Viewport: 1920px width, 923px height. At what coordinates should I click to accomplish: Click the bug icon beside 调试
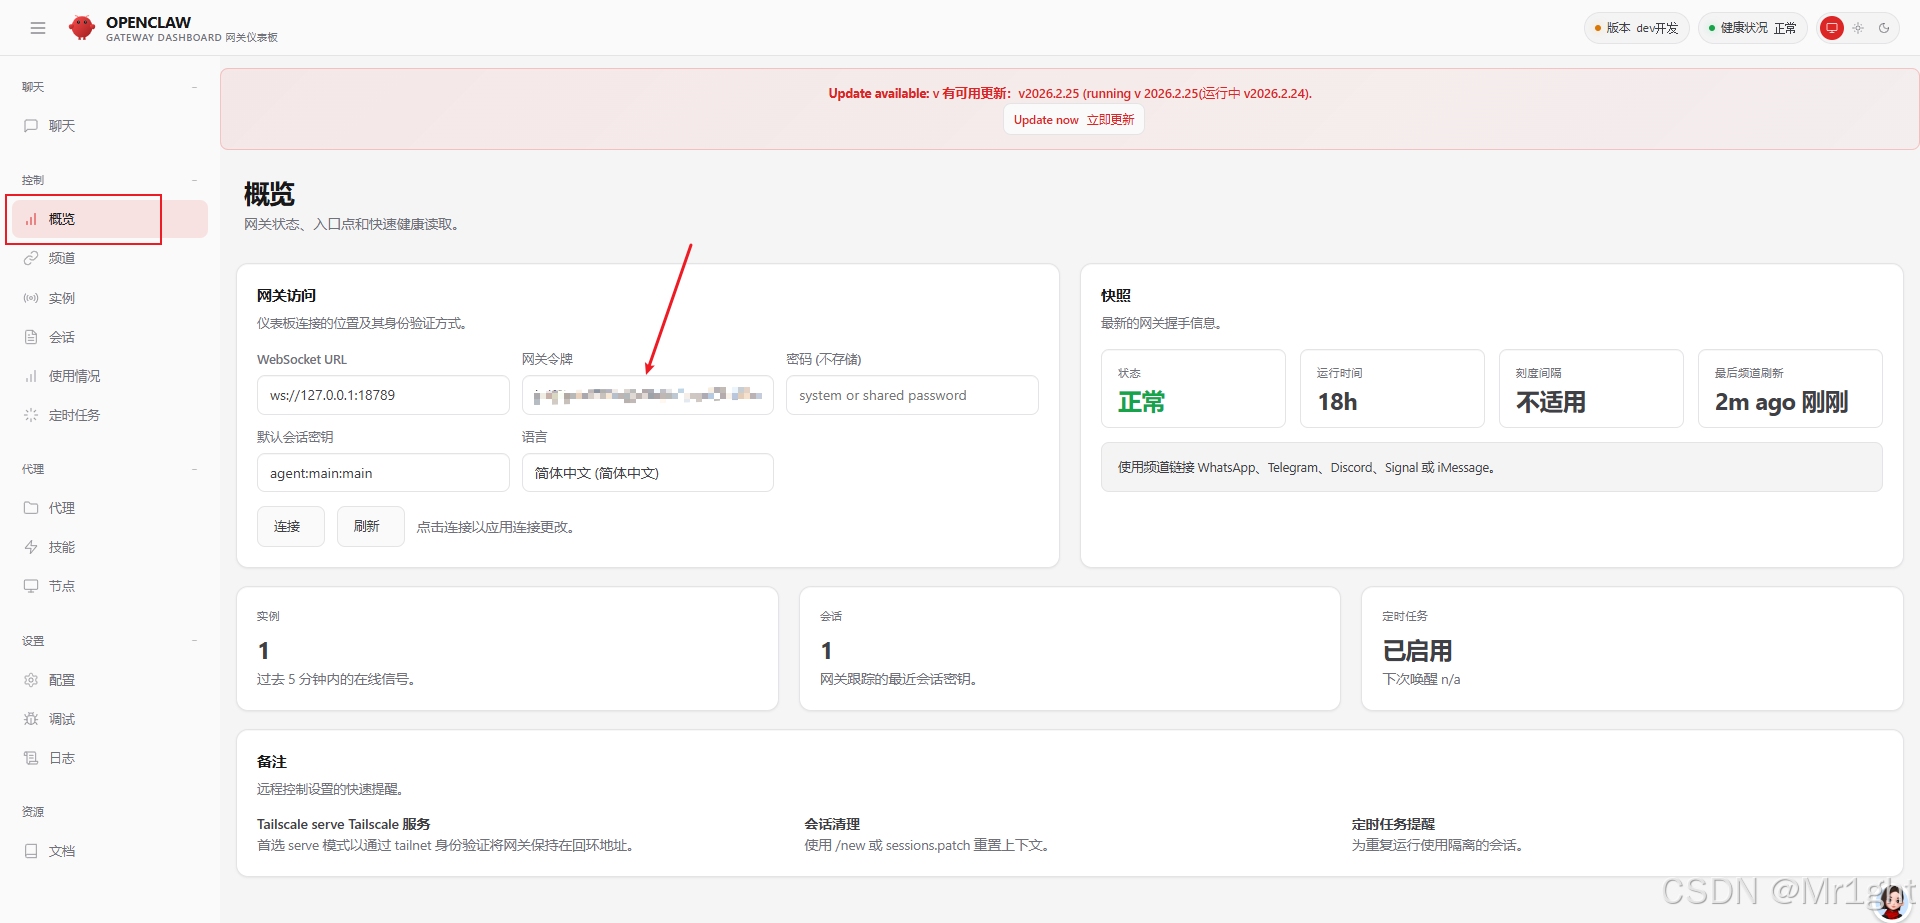[x=31, y=719]
